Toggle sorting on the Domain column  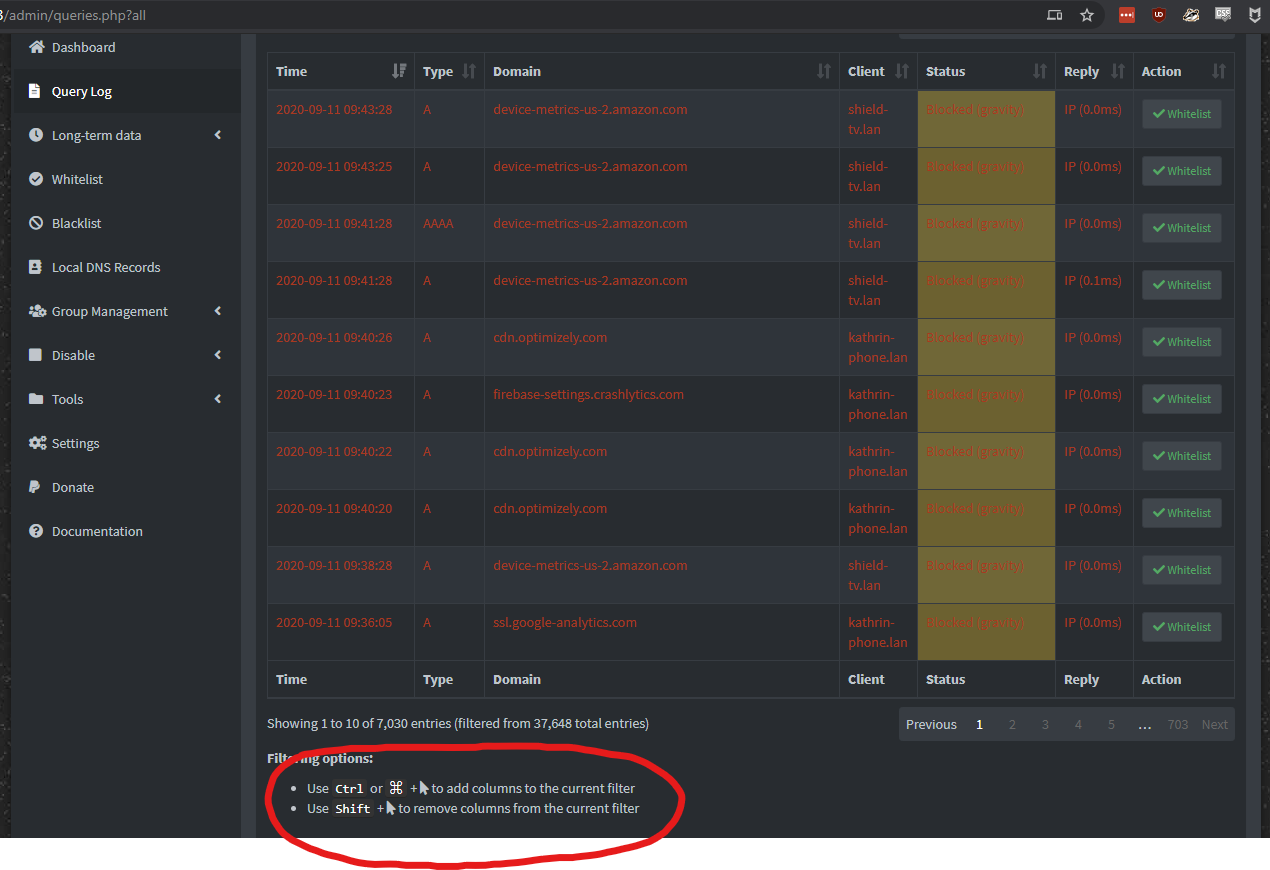coord(824,71)
